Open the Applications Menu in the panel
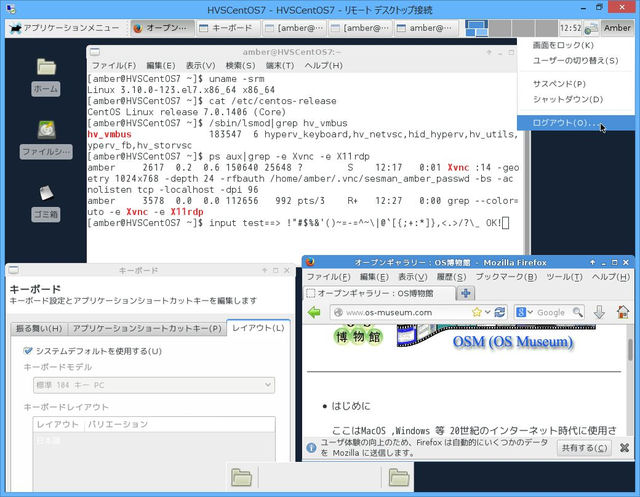The height and width of the screenshot is (497, 640). (65, 28)
